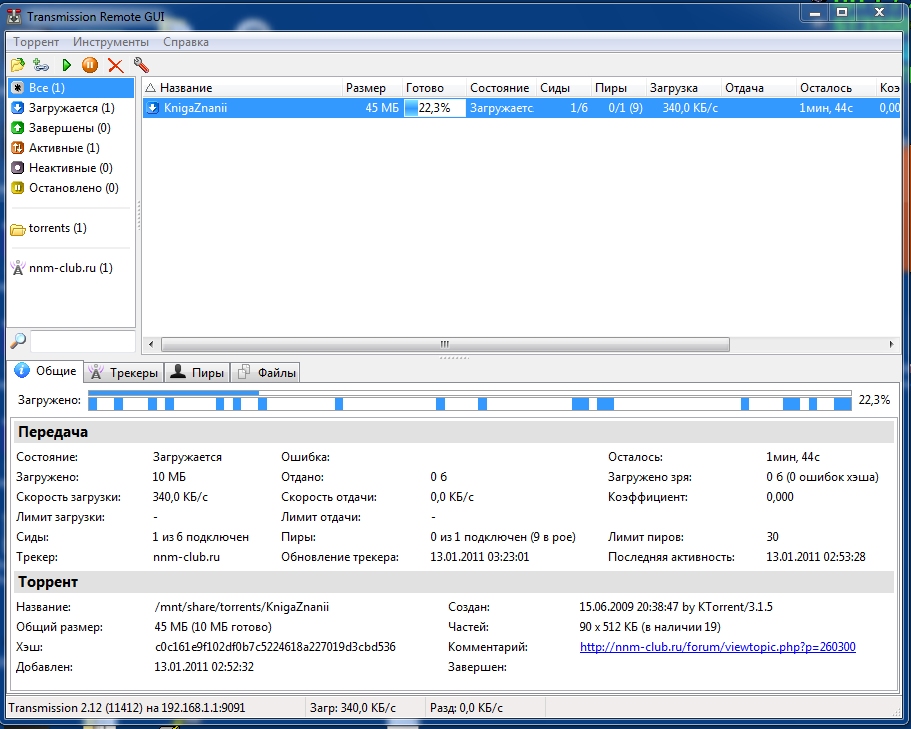911x729 pixels.
Task: Switch to the Общие tab
Action: tap(46, 371)
